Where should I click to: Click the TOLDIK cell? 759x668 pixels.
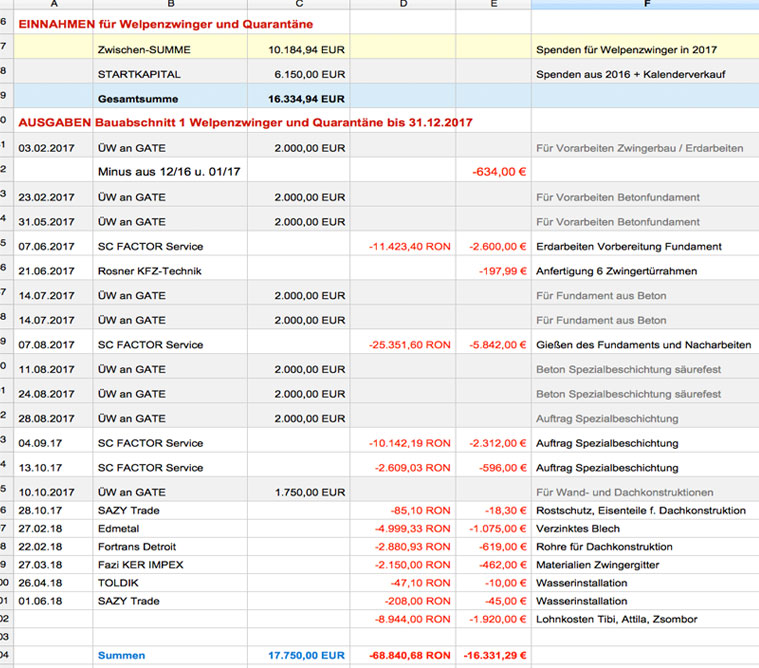170,583
